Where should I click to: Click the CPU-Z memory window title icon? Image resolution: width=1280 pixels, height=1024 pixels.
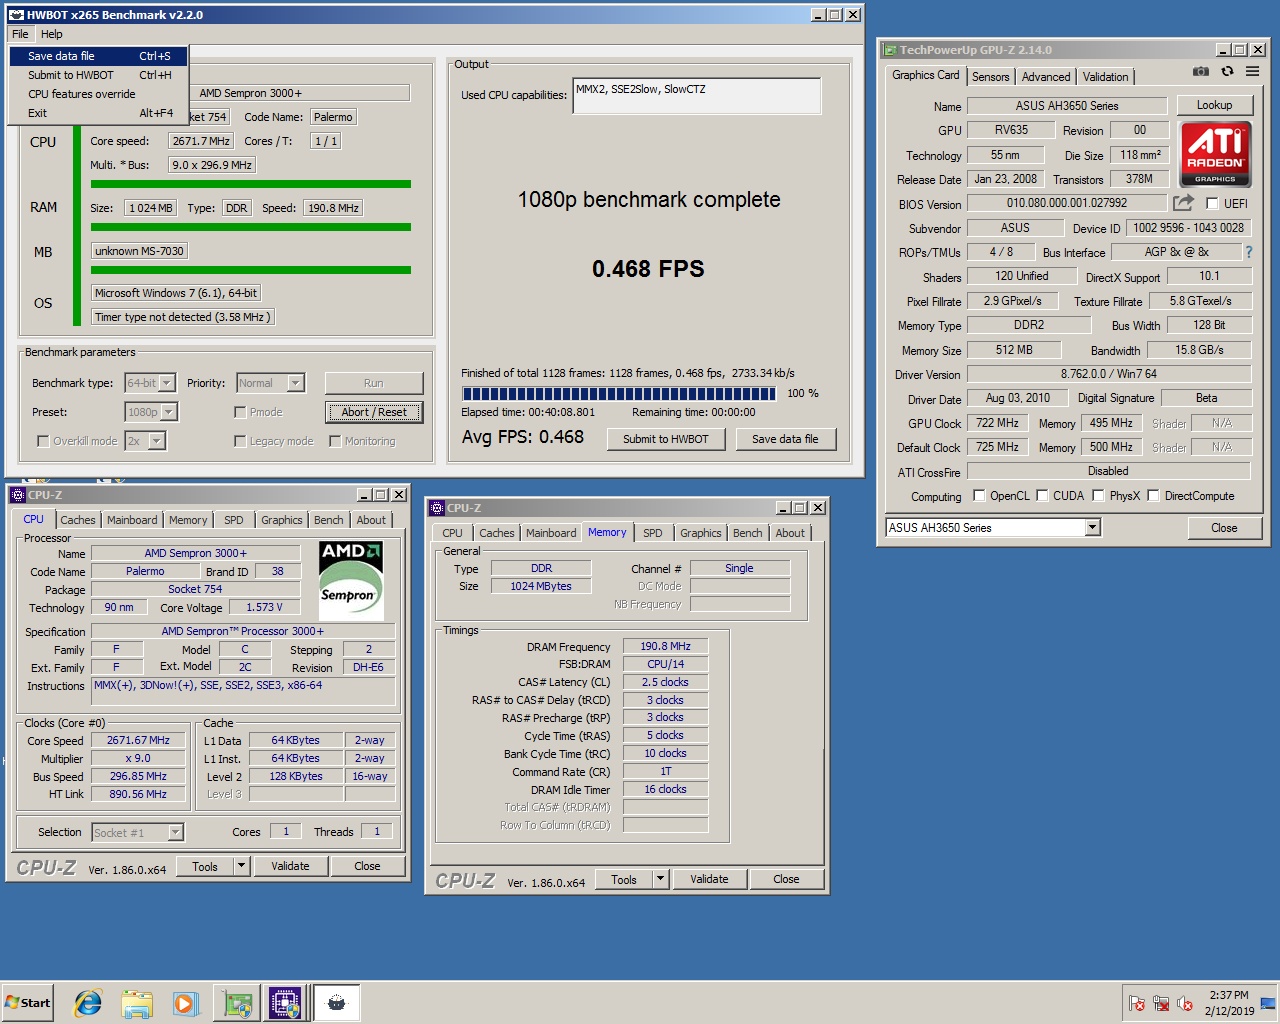[x=437, y=508]
